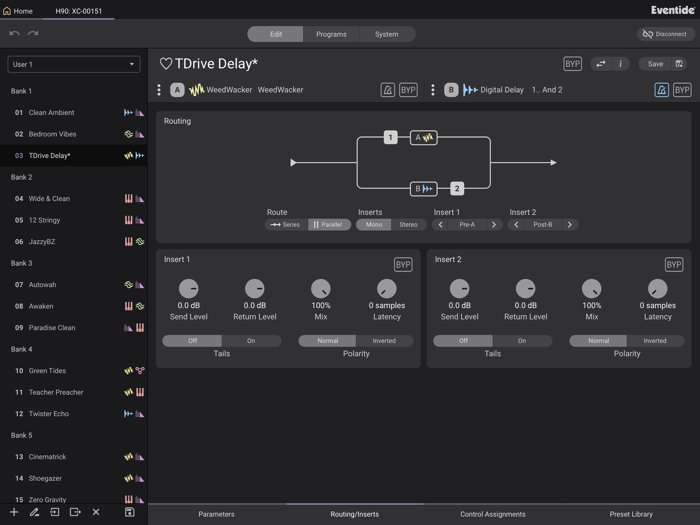The width and height of the screenshot is (700, 525).
Task: Adjust Insert 2 Return Level knob
Action: pyautogui.click(x=525, y=289)
